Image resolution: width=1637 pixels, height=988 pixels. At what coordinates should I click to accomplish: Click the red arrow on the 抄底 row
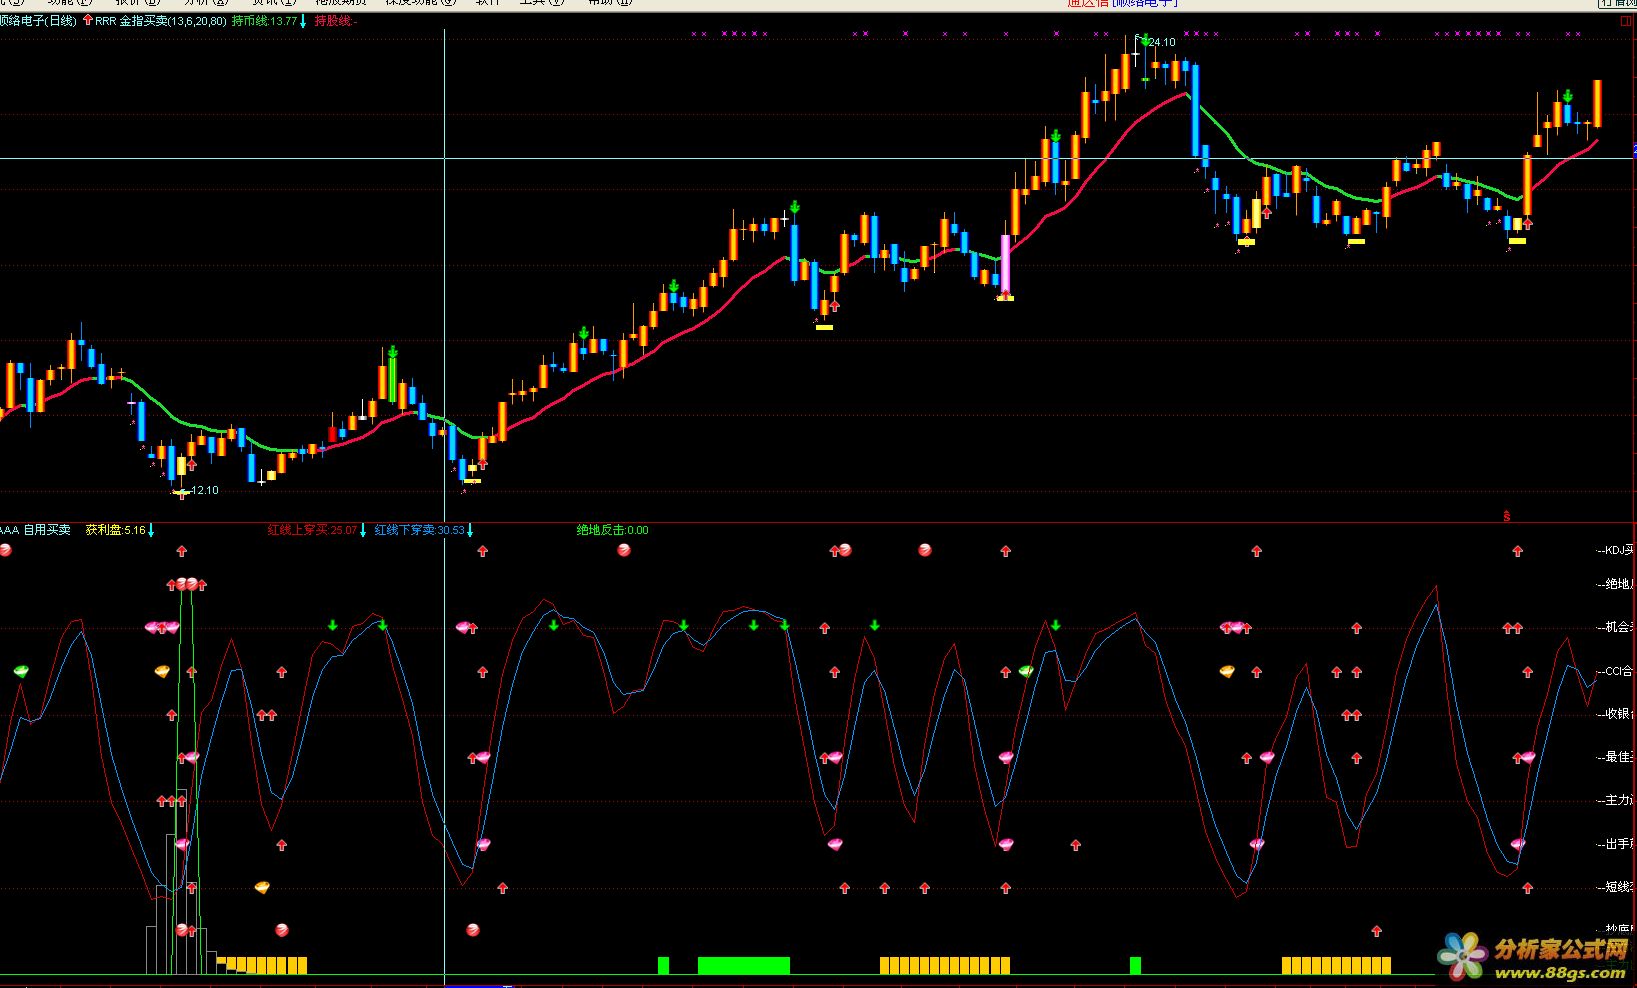pos(1377,930)
